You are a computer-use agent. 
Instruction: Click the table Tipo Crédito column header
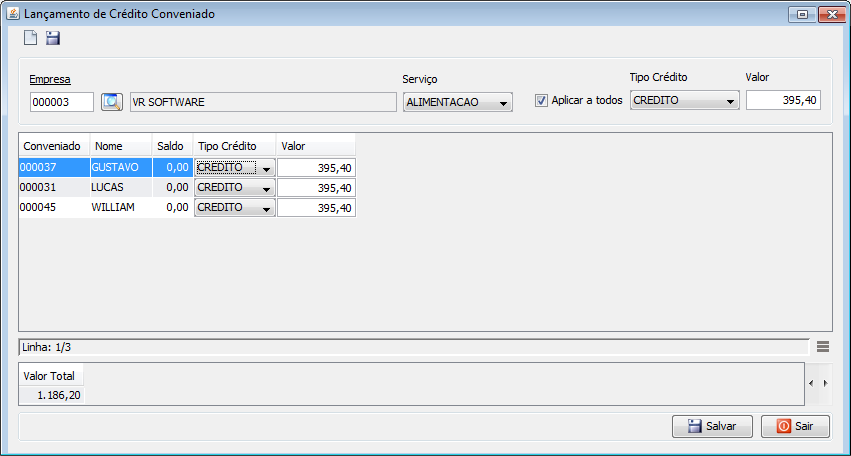click(x=234, y=146)
